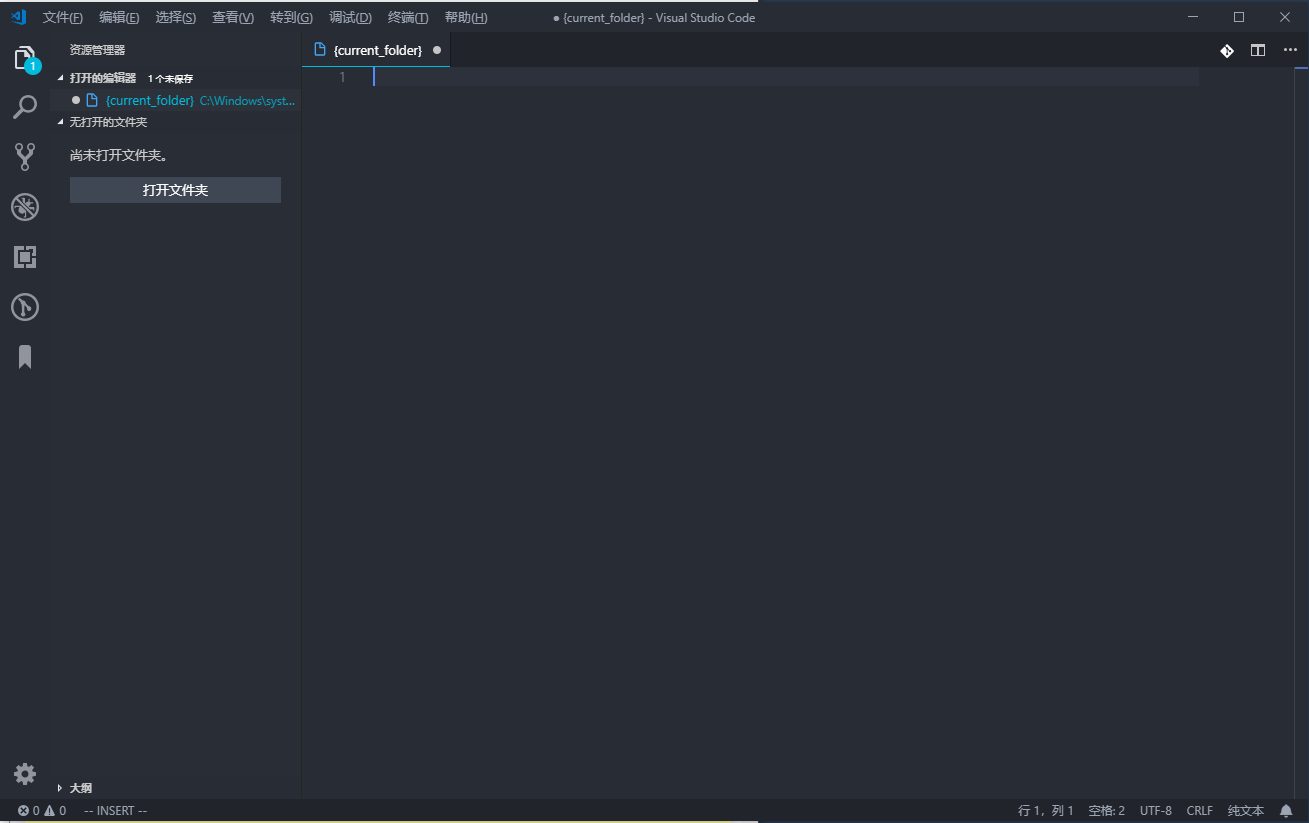Click the 打开文件夹 button
The width and height of the screenshot is (1309, 823).
175,190
